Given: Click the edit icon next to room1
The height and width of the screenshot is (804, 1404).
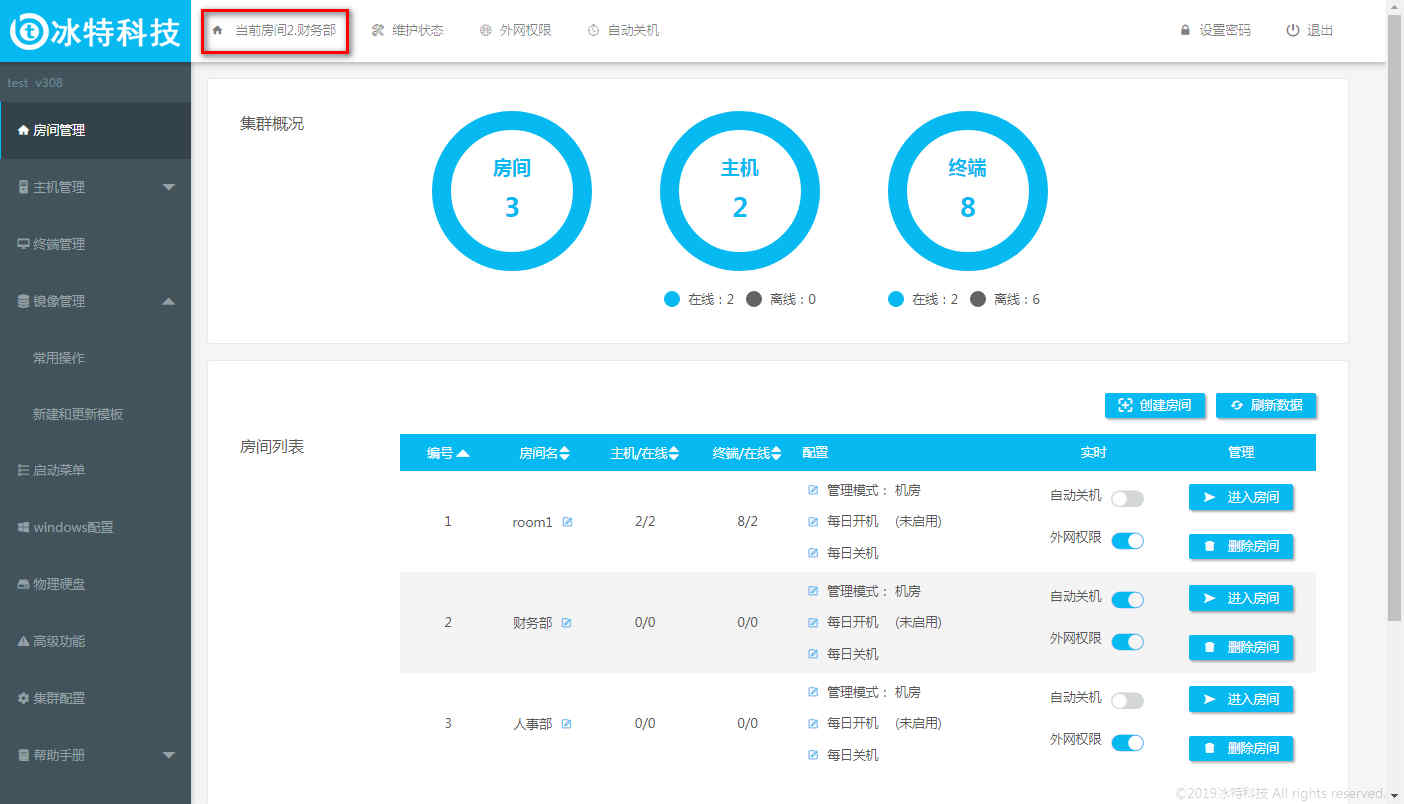Looking at the screenshot, I should tap(567, 522).
